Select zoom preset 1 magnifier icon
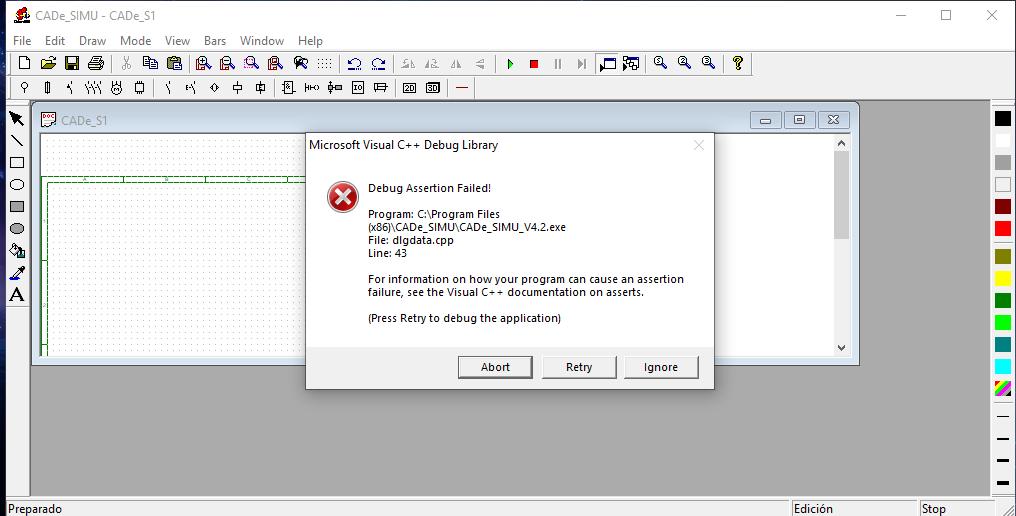The height and width of the screenshot is (516, 1016). tap(660, 63)
